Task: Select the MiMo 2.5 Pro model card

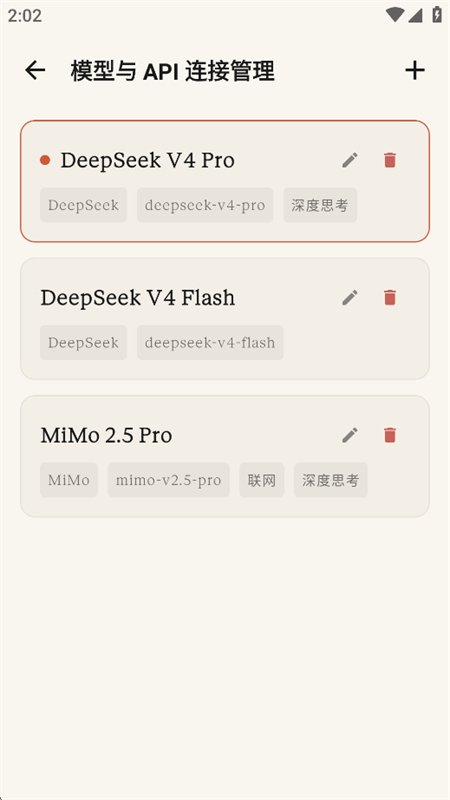Action: pos(225,457)
